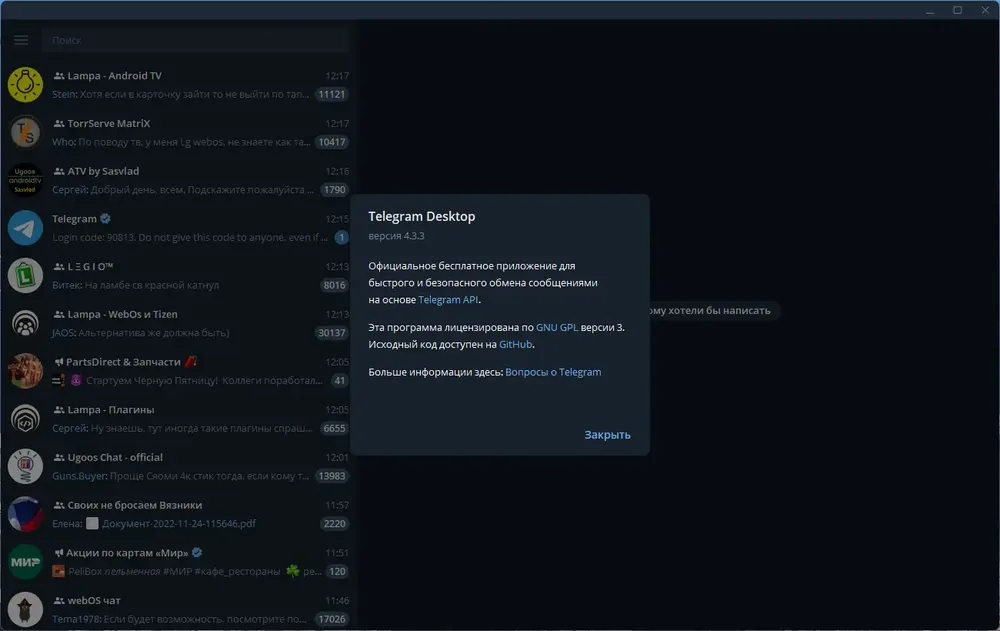The image size is (1000, 631).
Task: Open PartsDirect & Запчасти channel avatar
Action: [x=25, y=371]
